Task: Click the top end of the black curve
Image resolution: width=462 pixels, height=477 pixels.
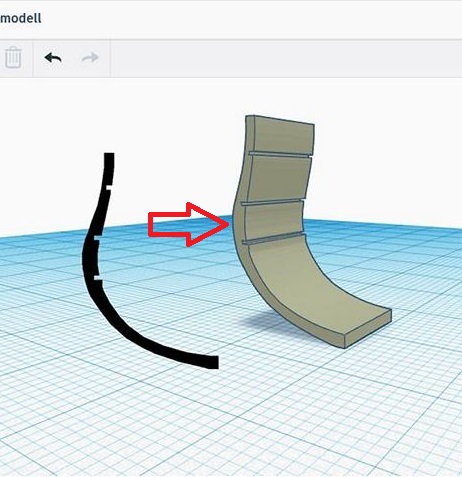Action: click(109, 157)
